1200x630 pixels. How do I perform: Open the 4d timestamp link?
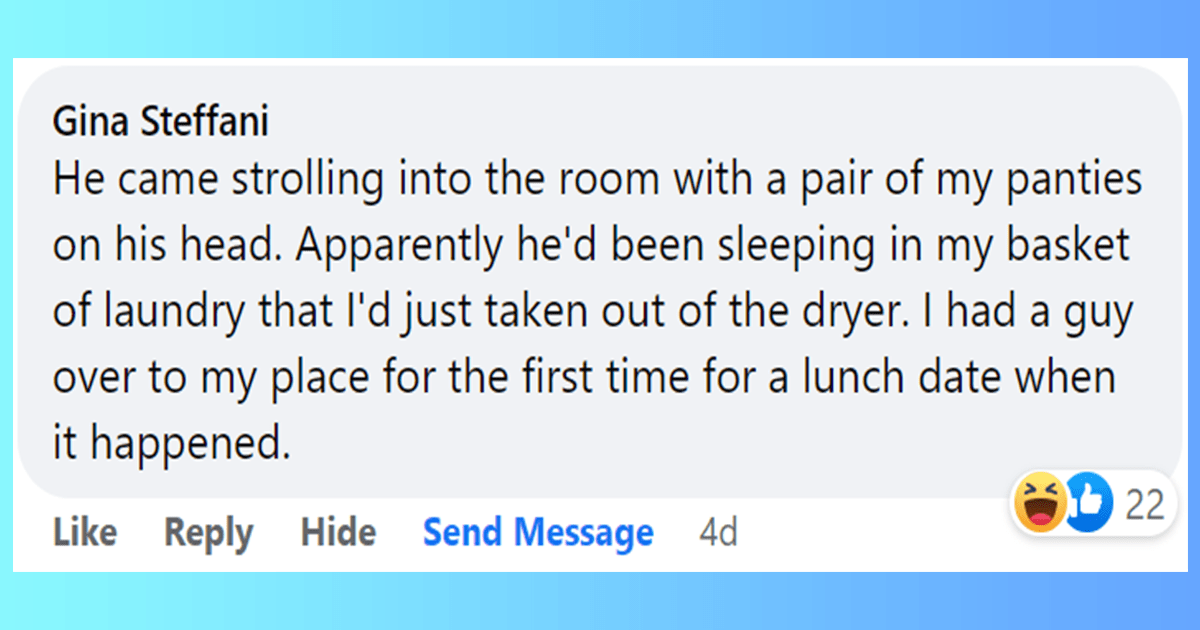coord(718,533)
